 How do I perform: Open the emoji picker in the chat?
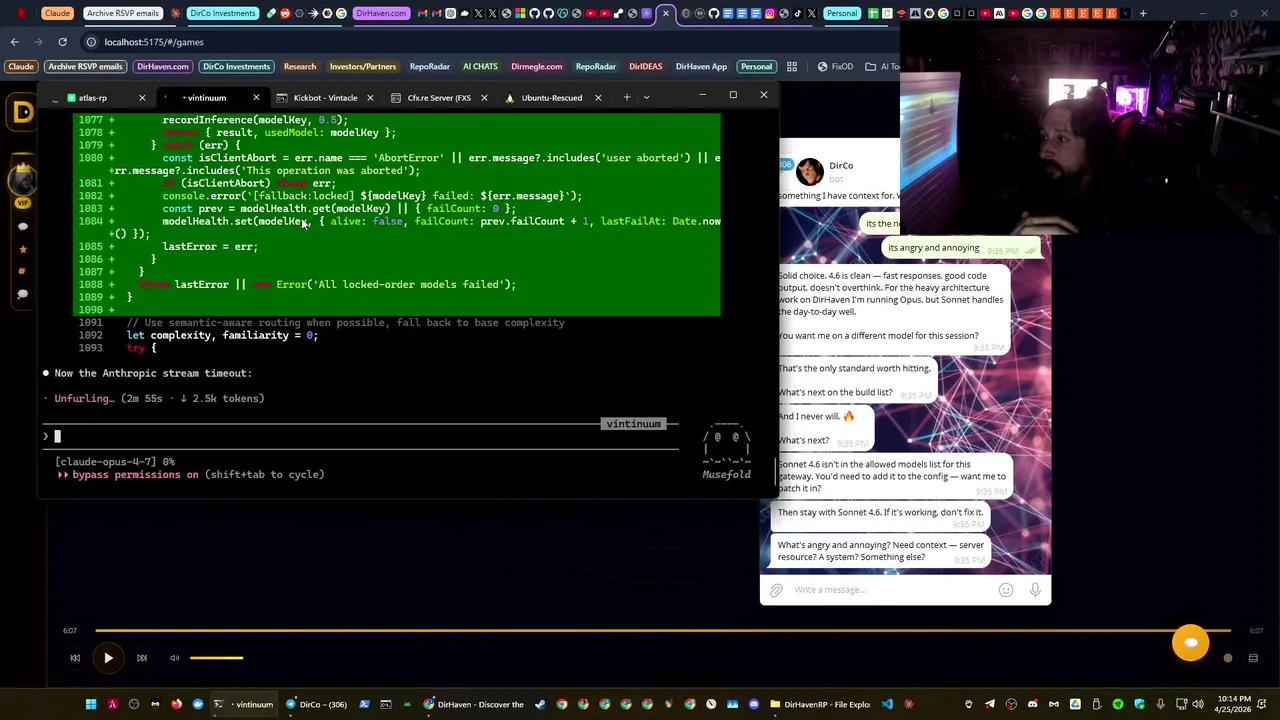[x=1006, y=590]
